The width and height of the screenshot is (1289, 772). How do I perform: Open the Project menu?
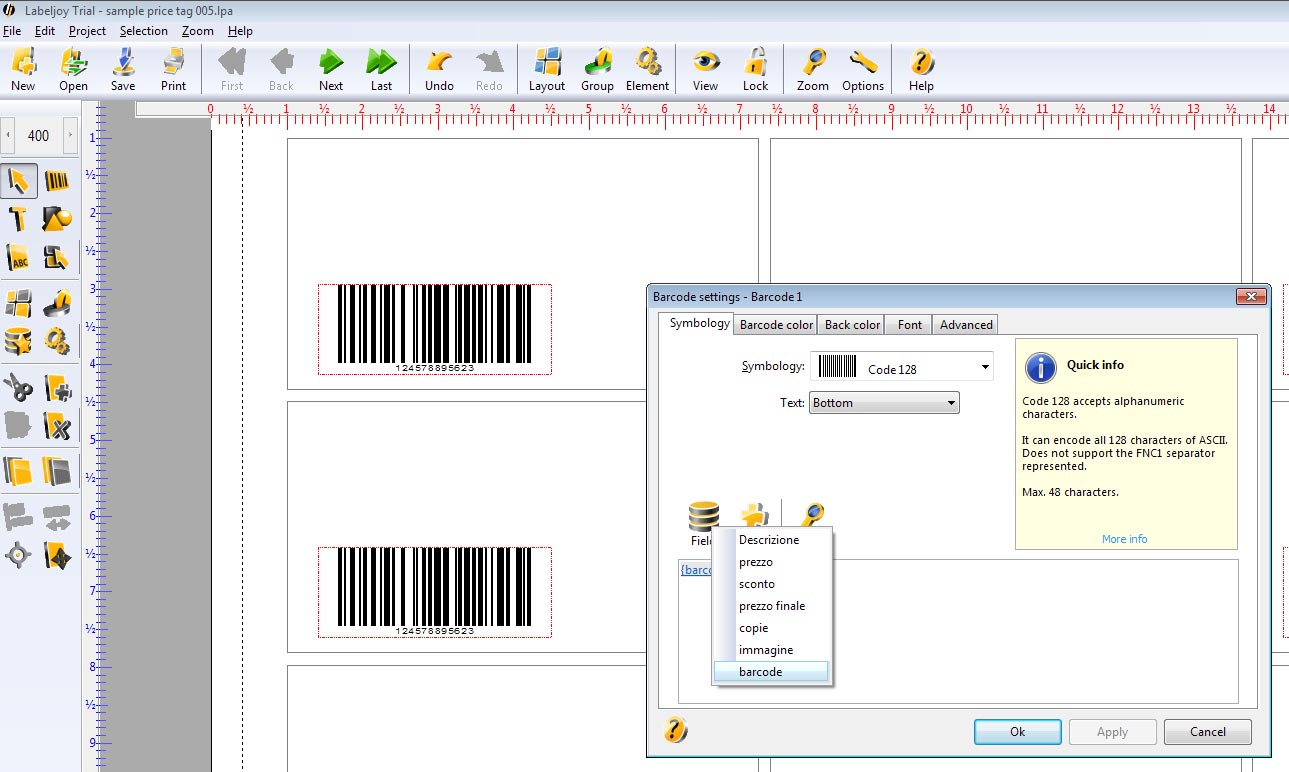pos(87,31)
